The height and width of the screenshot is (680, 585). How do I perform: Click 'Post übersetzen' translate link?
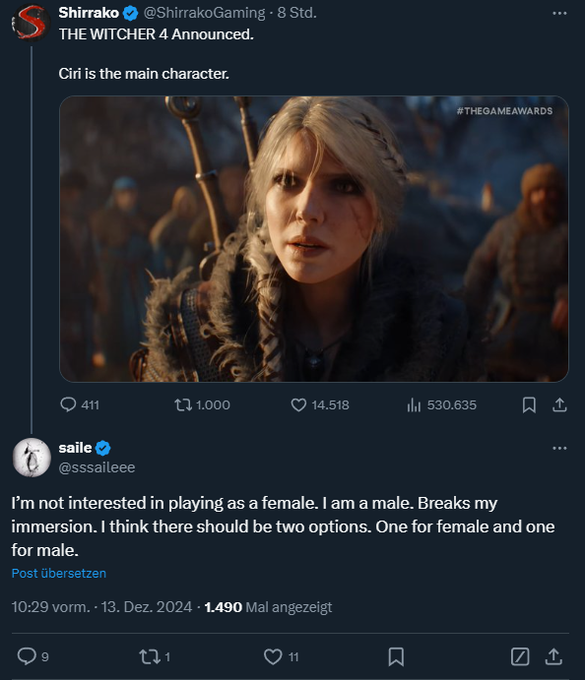[x=59, y=573]
